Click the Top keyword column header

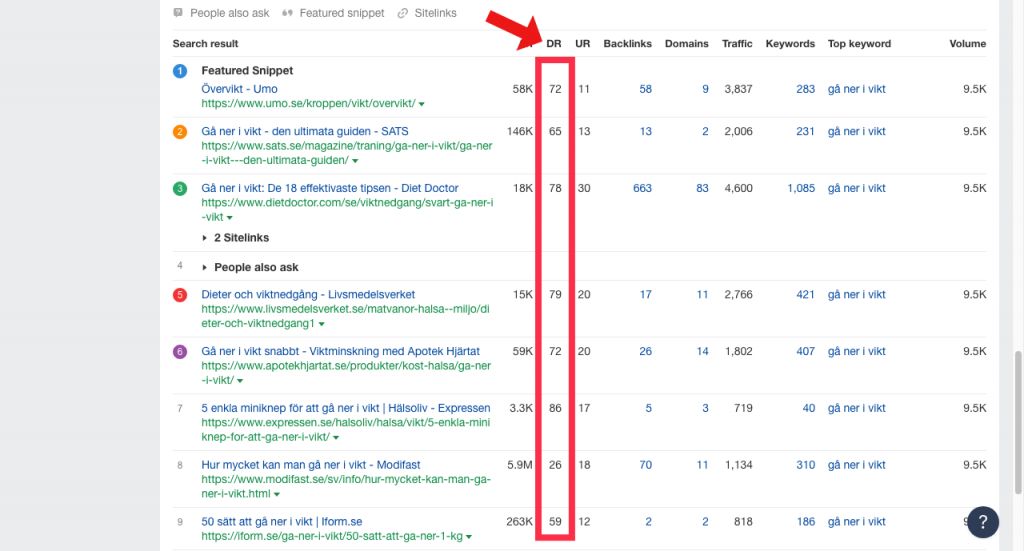point(859,44)
